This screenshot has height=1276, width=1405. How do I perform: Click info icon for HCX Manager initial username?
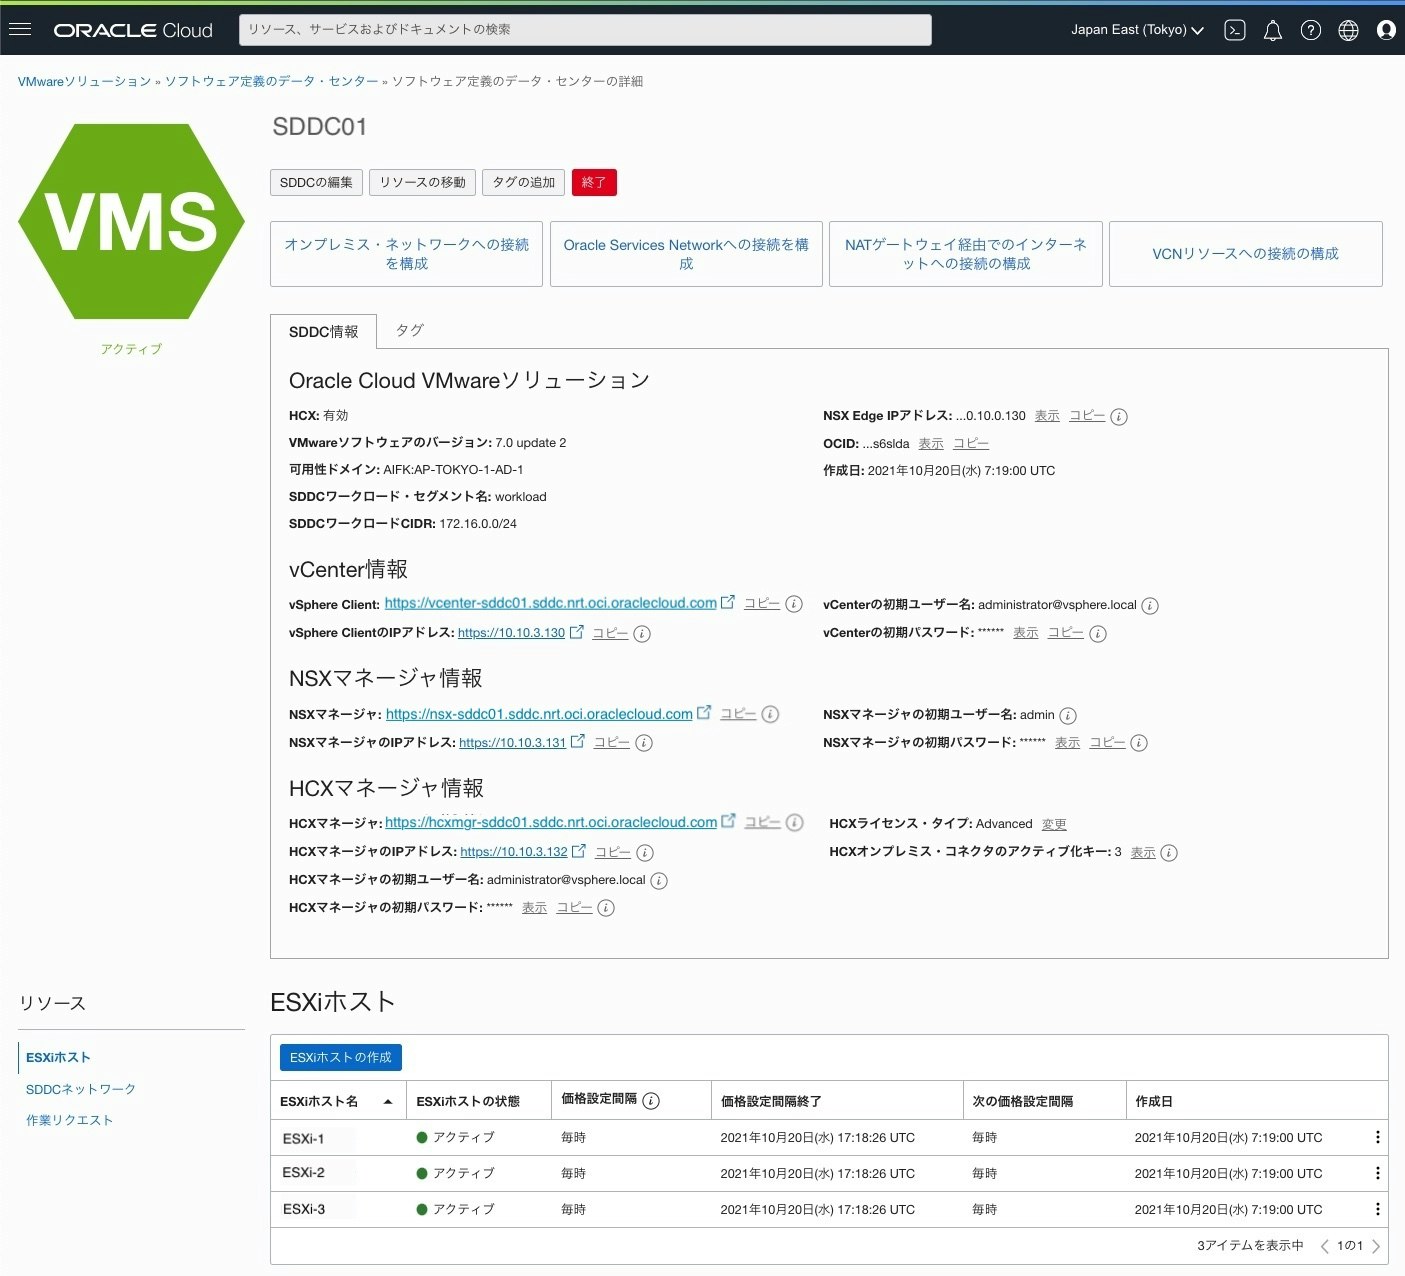pyautogui.click(x=659, y=881)
